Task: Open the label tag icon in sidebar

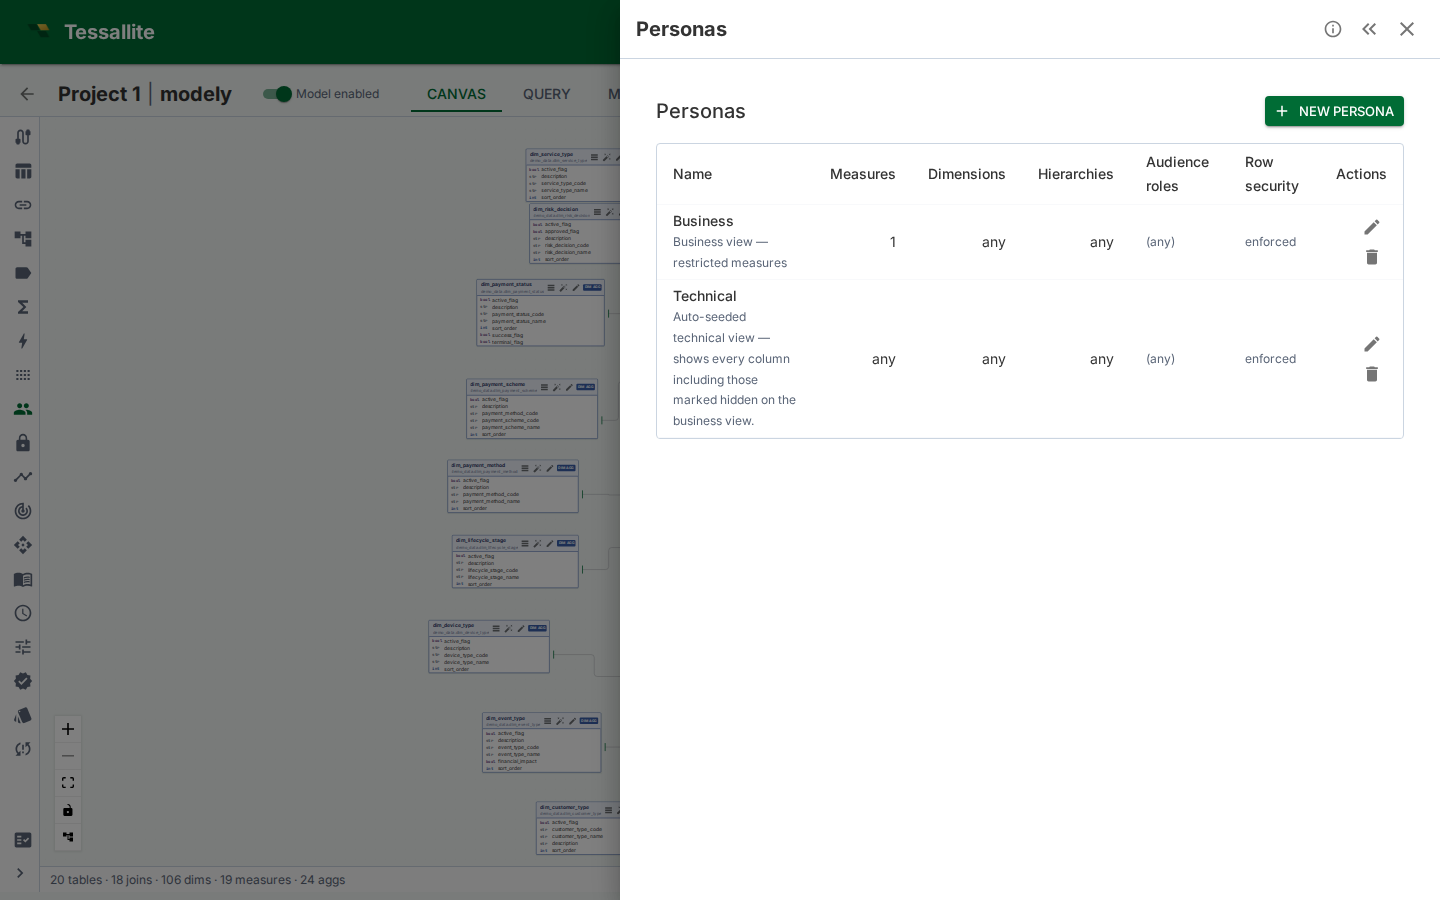Action: point(22,273)
